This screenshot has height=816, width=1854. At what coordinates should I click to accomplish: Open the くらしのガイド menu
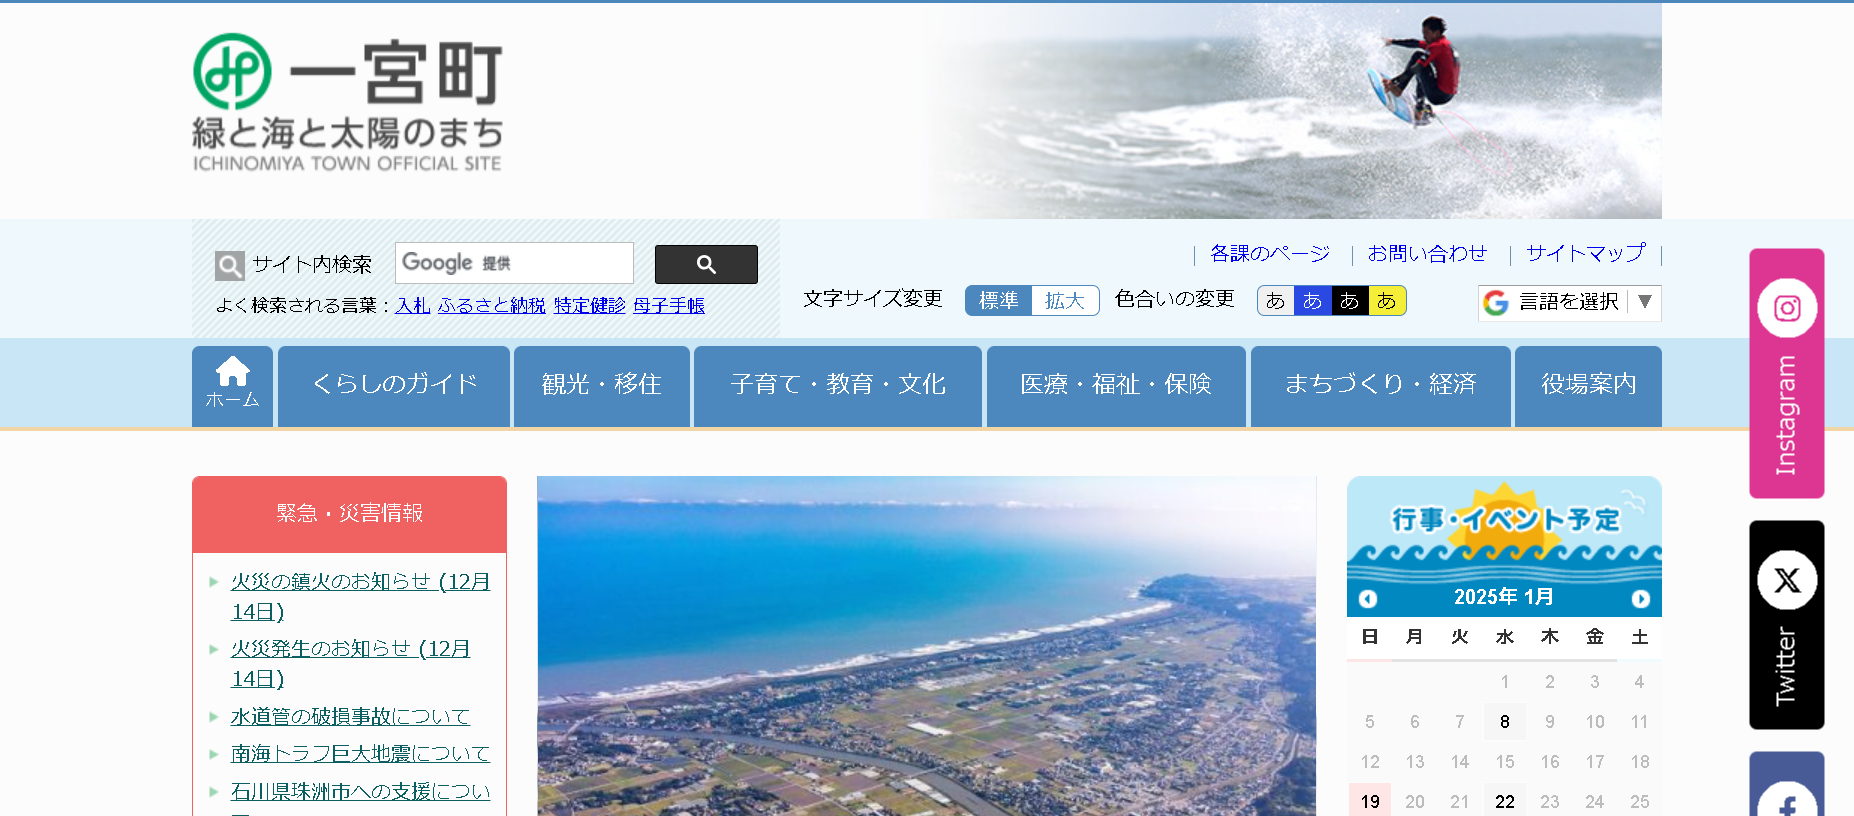(394, 386)
